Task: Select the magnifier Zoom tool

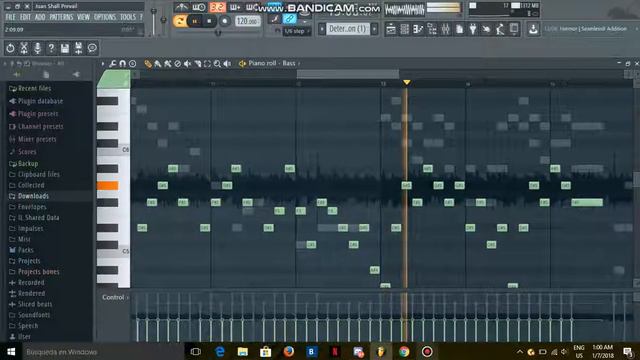Action: point(217,64)
